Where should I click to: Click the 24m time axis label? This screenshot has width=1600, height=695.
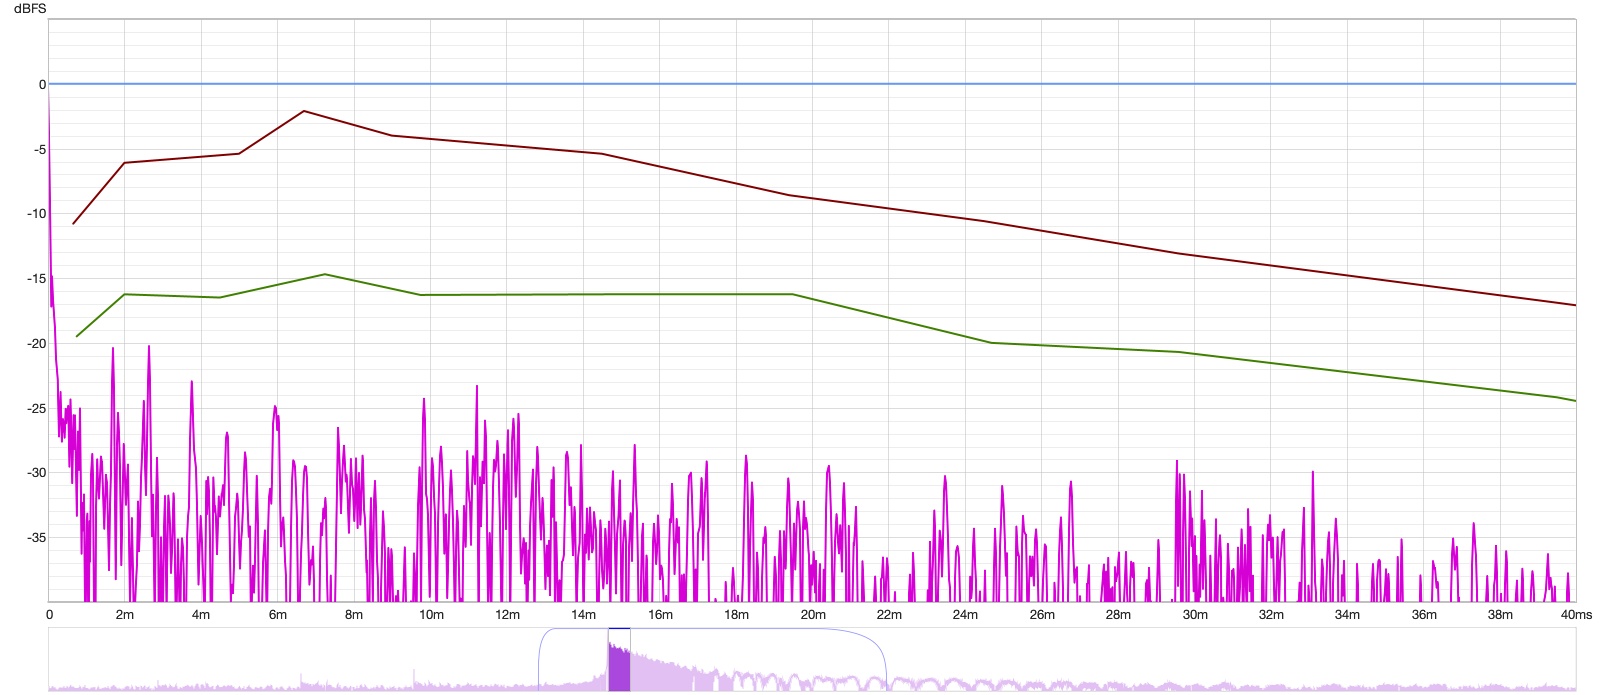pos(965,614)
